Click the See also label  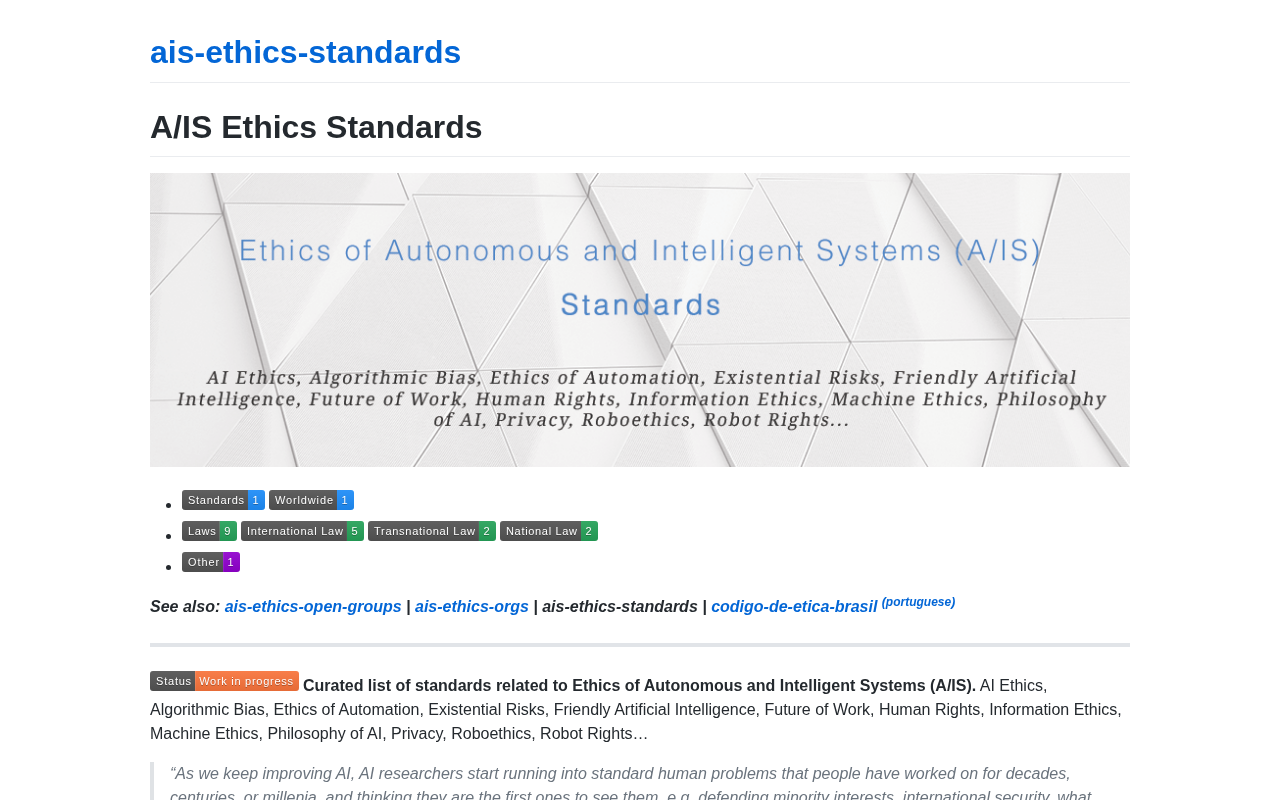pos(185,607)
